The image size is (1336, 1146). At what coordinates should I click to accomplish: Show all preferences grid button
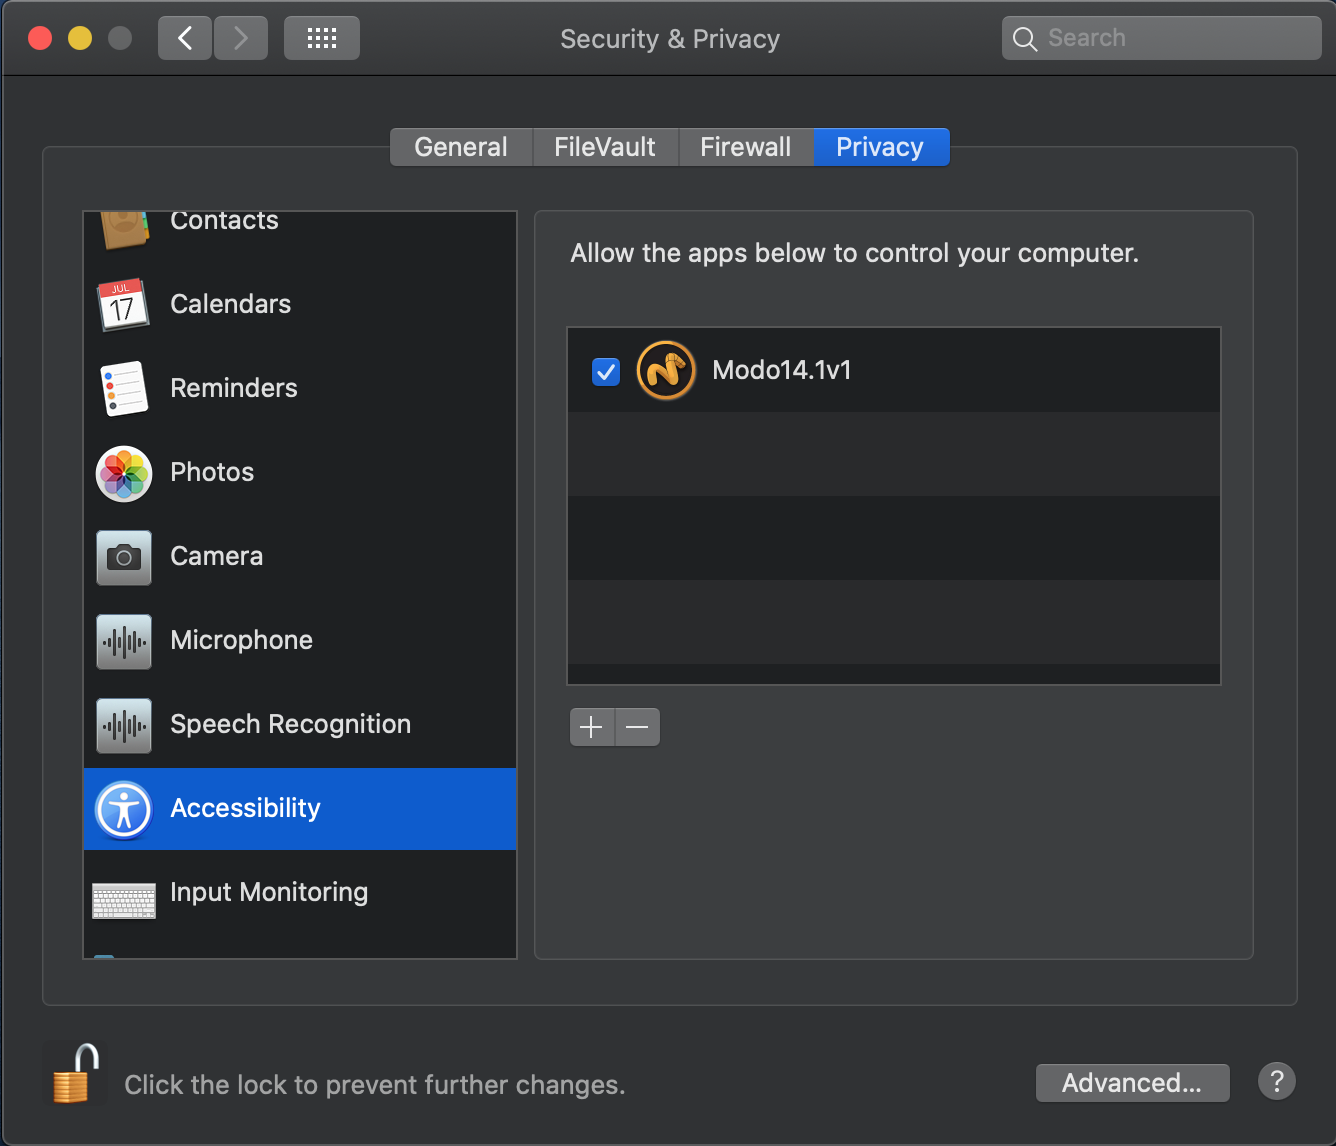(x=322, y=38)
